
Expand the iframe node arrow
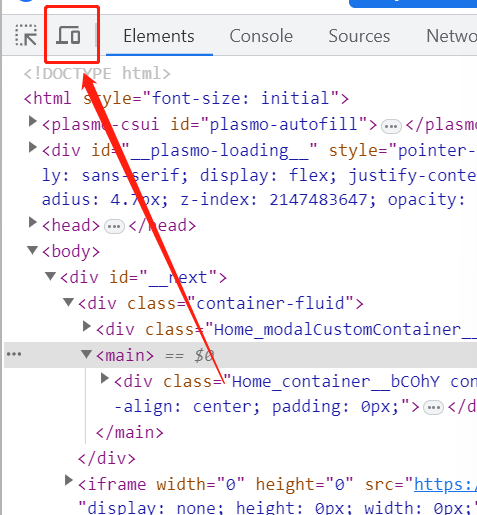click(68, 481)
